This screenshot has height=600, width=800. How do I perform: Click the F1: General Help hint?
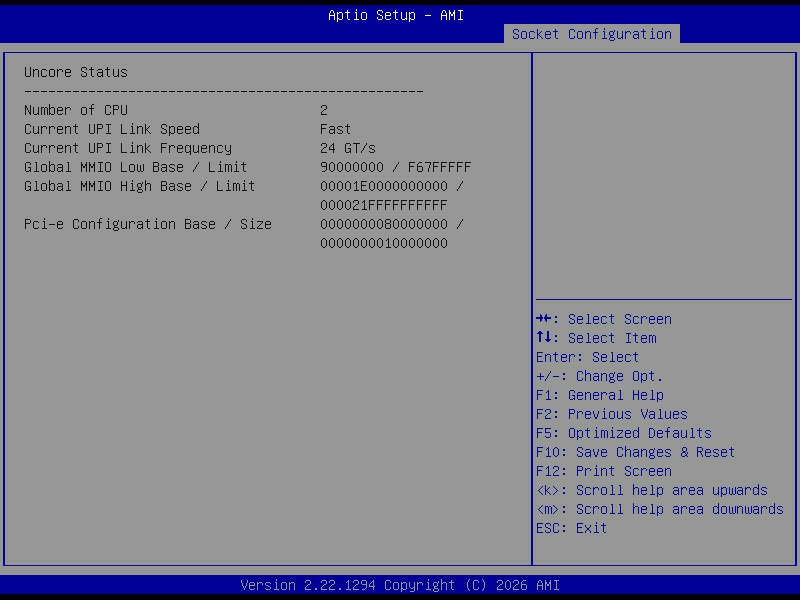point(599,395)
